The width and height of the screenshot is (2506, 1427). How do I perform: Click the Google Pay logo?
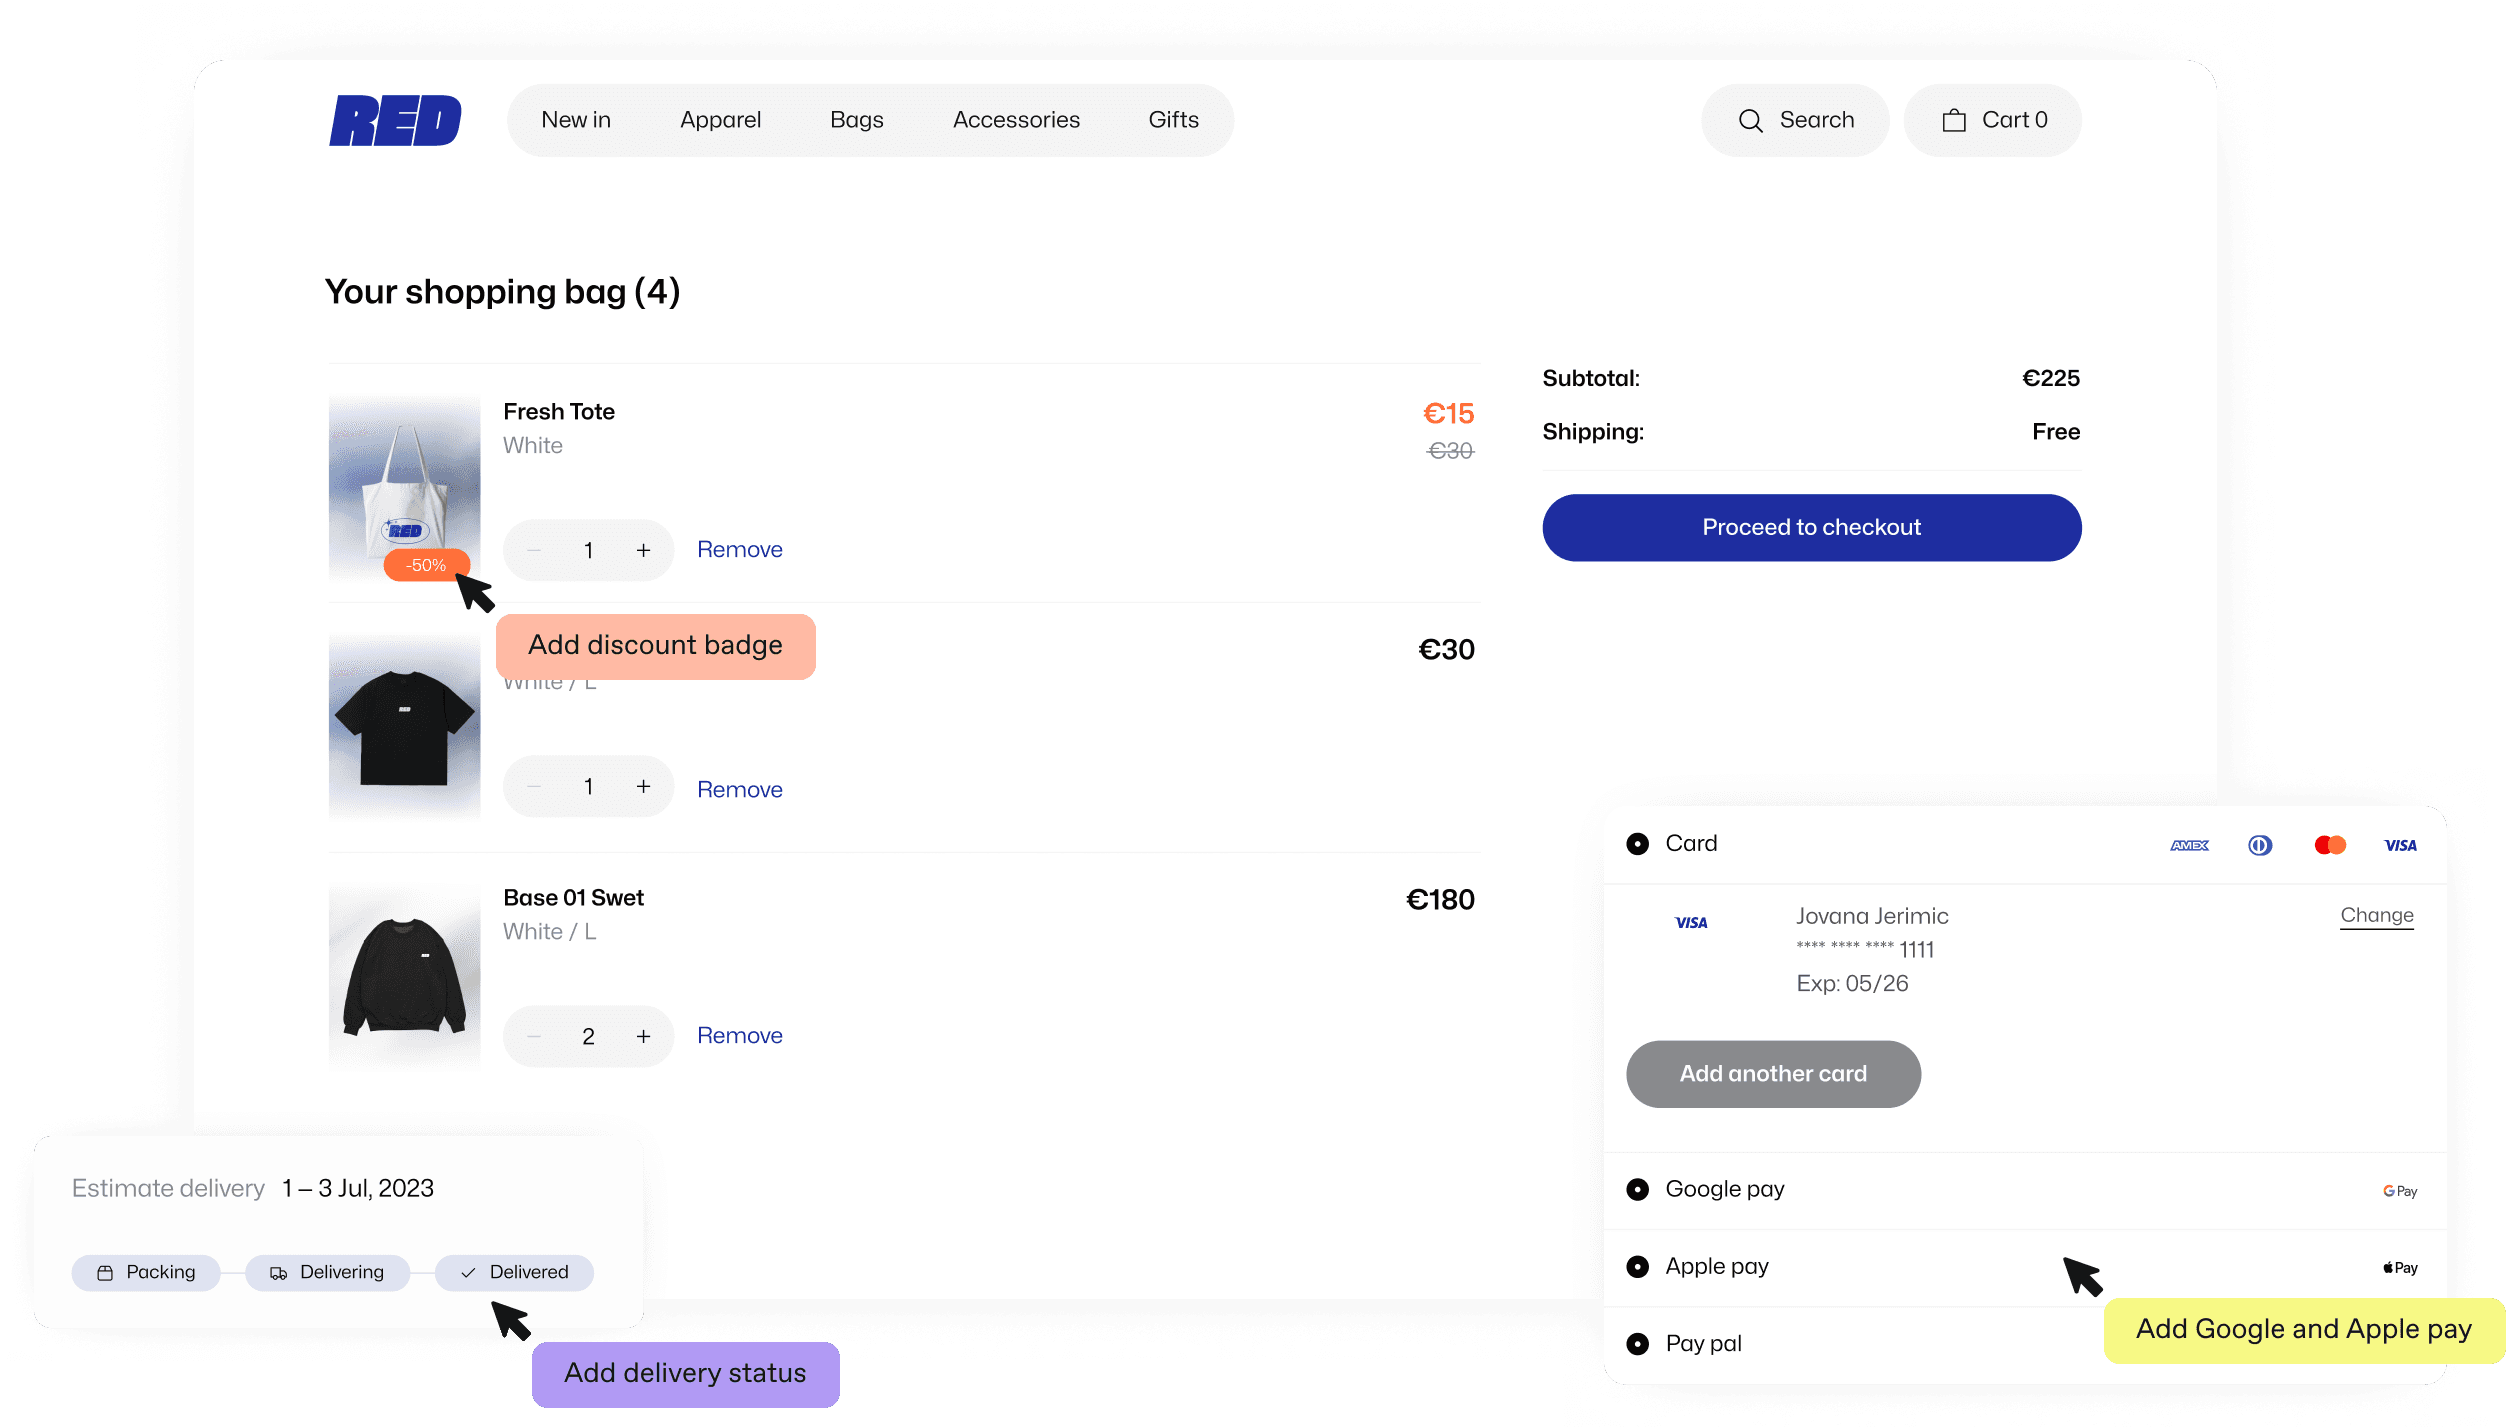coord(2399,1191)
